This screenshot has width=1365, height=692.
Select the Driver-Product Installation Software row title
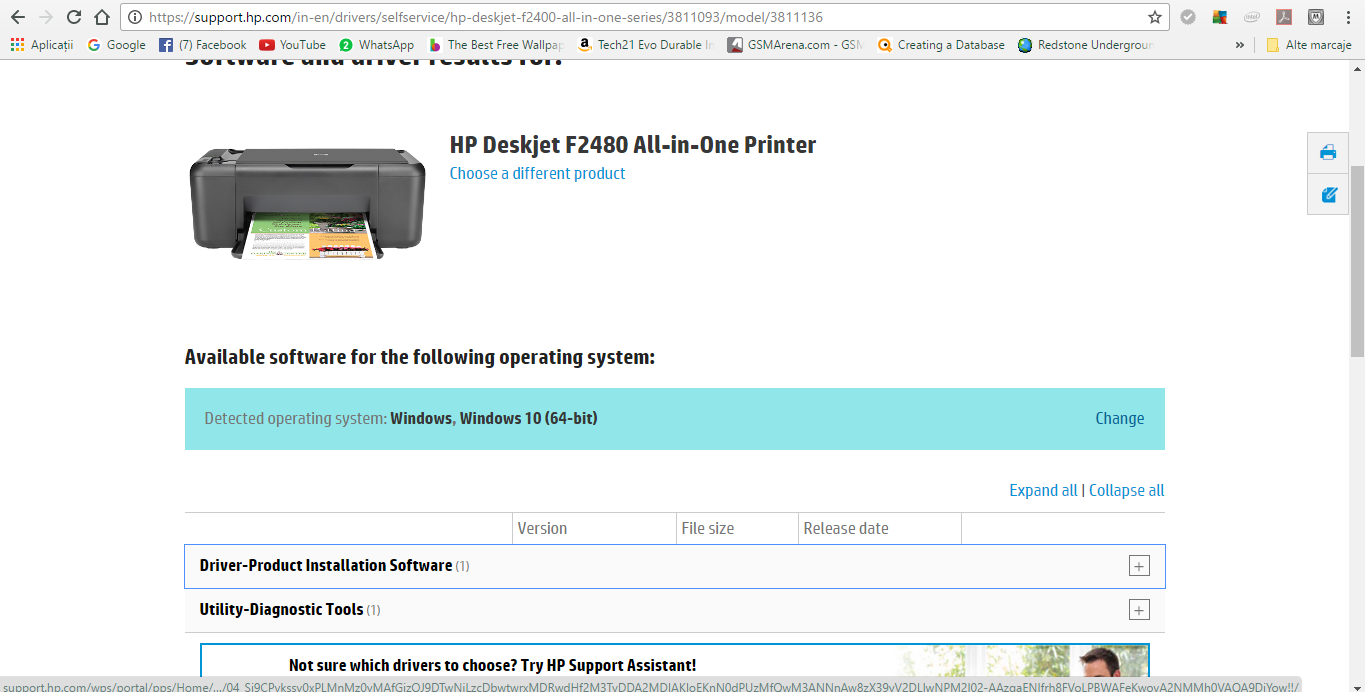tap(325, 565)
